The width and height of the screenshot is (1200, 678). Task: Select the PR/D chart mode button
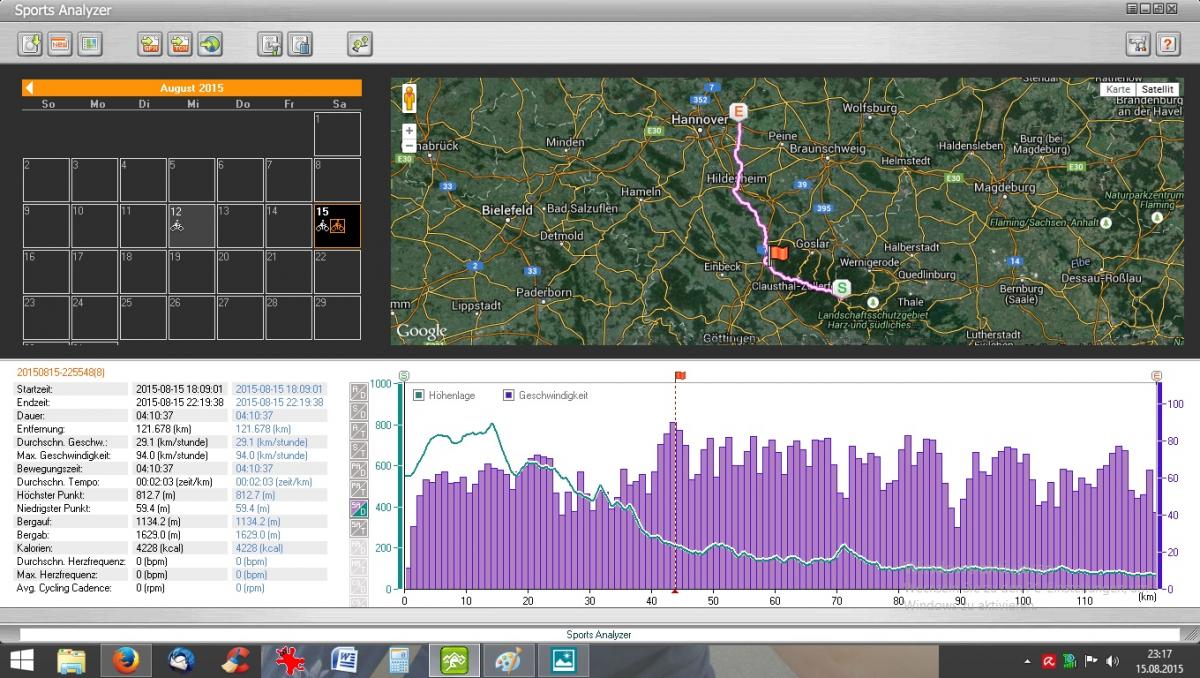click(359, 470)
